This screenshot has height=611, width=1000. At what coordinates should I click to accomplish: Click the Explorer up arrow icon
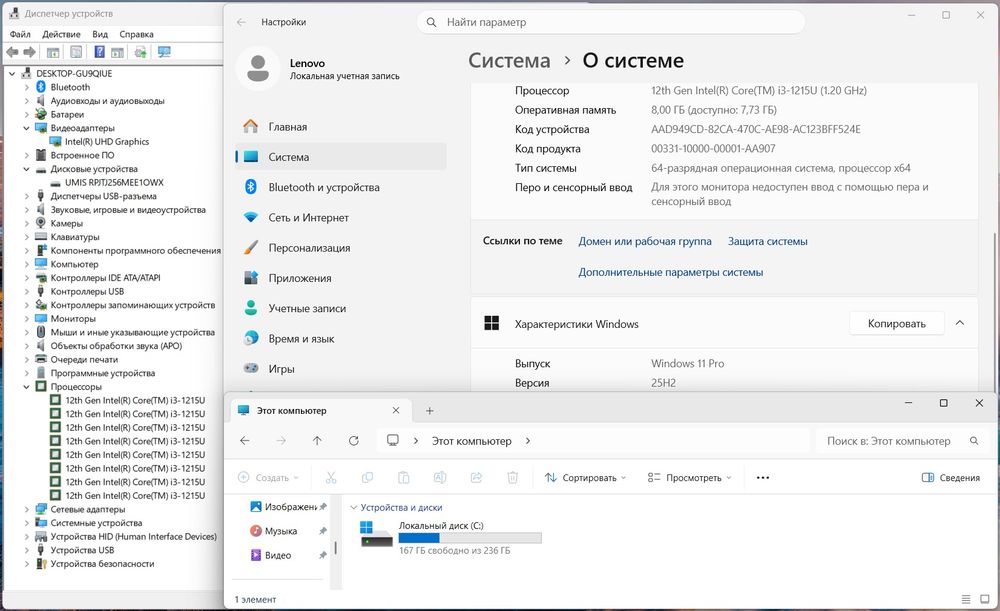click(x=317, y=441)
